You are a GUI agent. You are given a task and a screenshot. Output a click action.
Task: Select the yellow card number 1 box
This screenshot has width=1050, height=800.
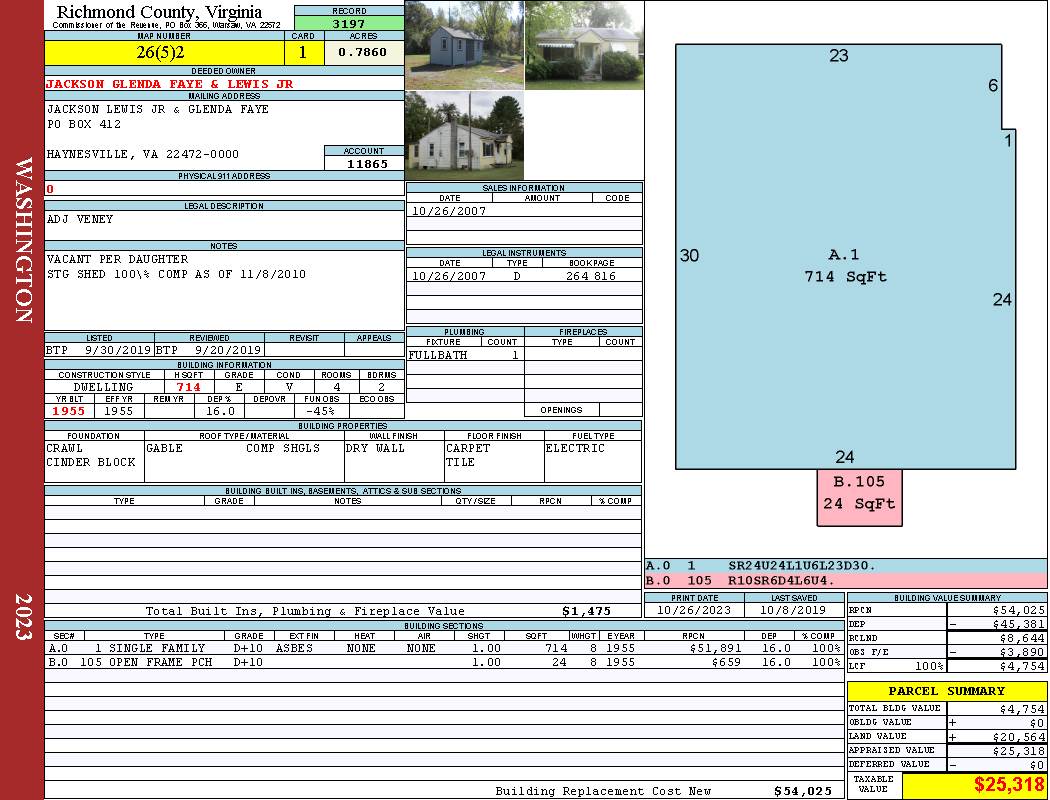pyautogui.click(x=303, y=52)
